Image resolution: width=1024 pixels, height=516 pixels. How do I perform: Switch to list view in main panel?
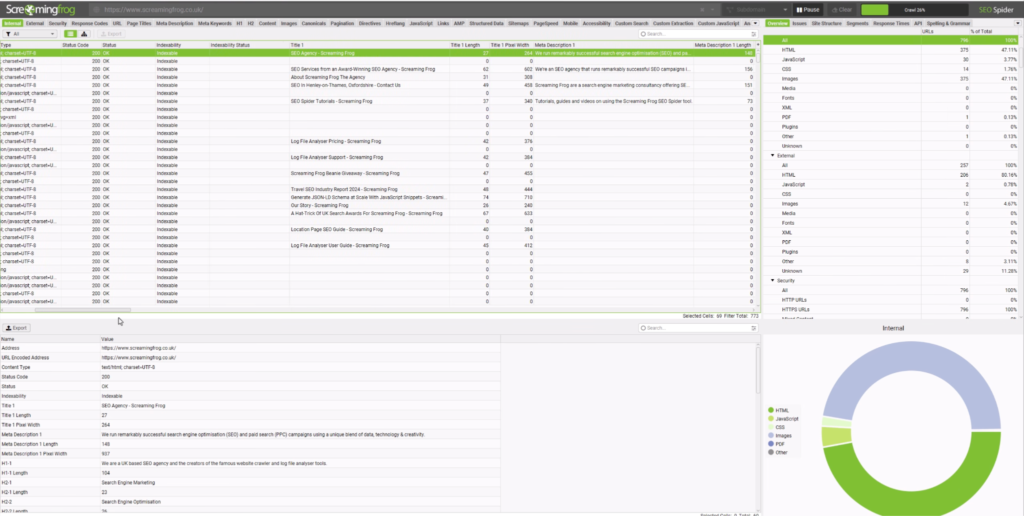point(71,34)
